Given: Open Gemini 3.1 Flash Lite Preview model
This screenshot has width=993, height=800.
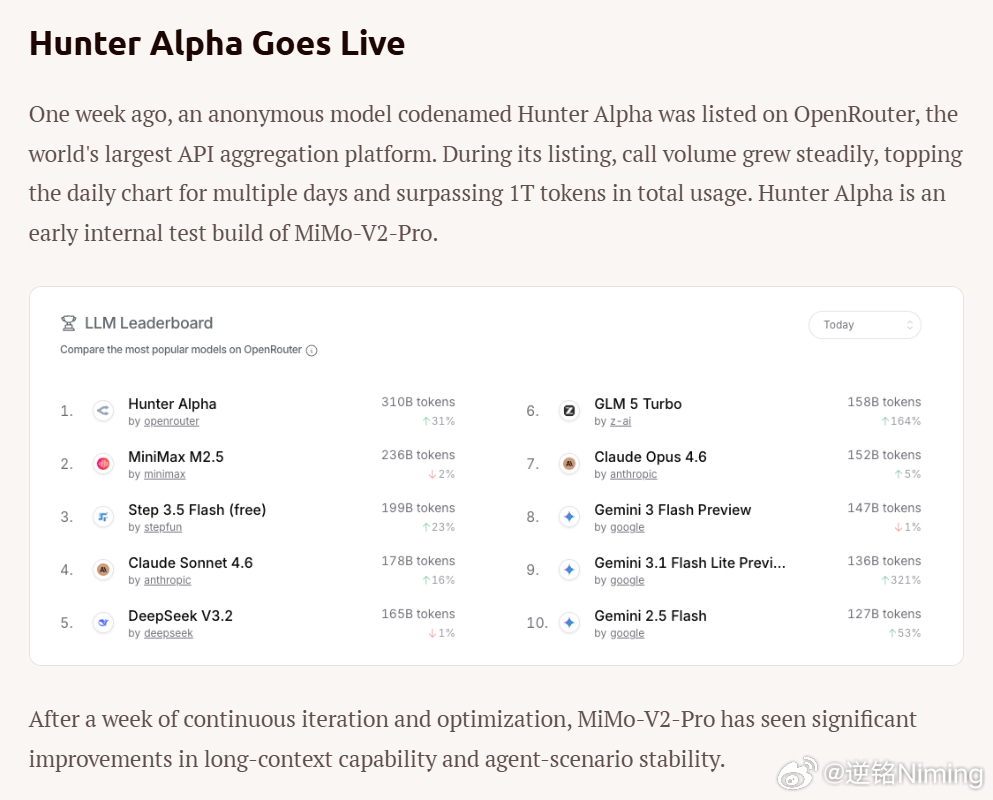Looking at the screenshot, I should coord(690,563).
